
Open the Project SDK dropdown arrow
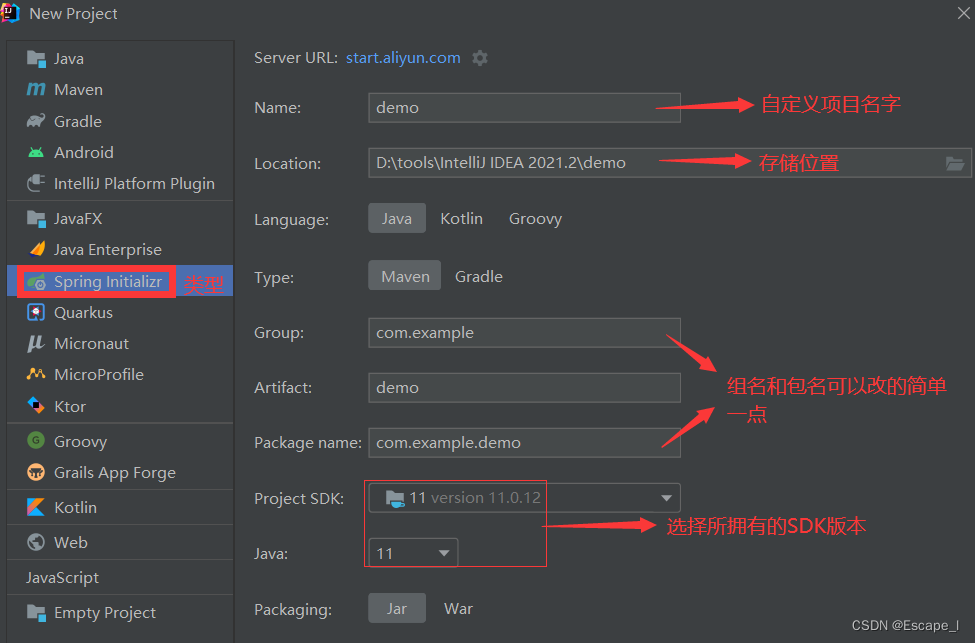[666, 498]
